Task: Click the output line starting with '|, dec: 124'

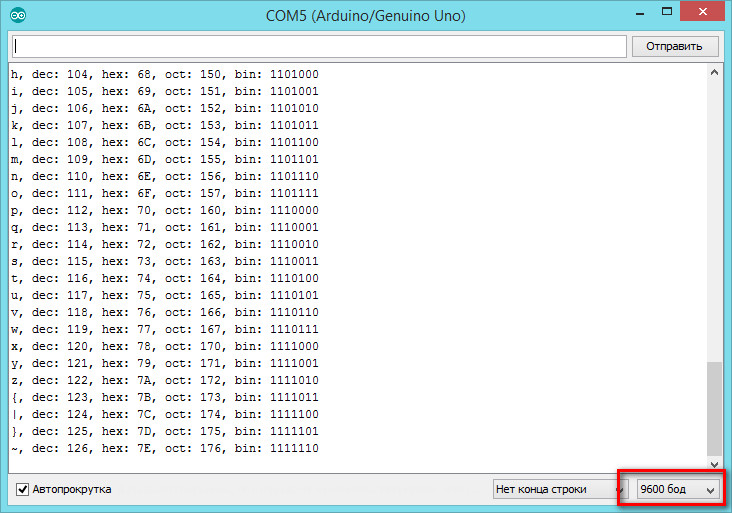Action: [165, 414]
